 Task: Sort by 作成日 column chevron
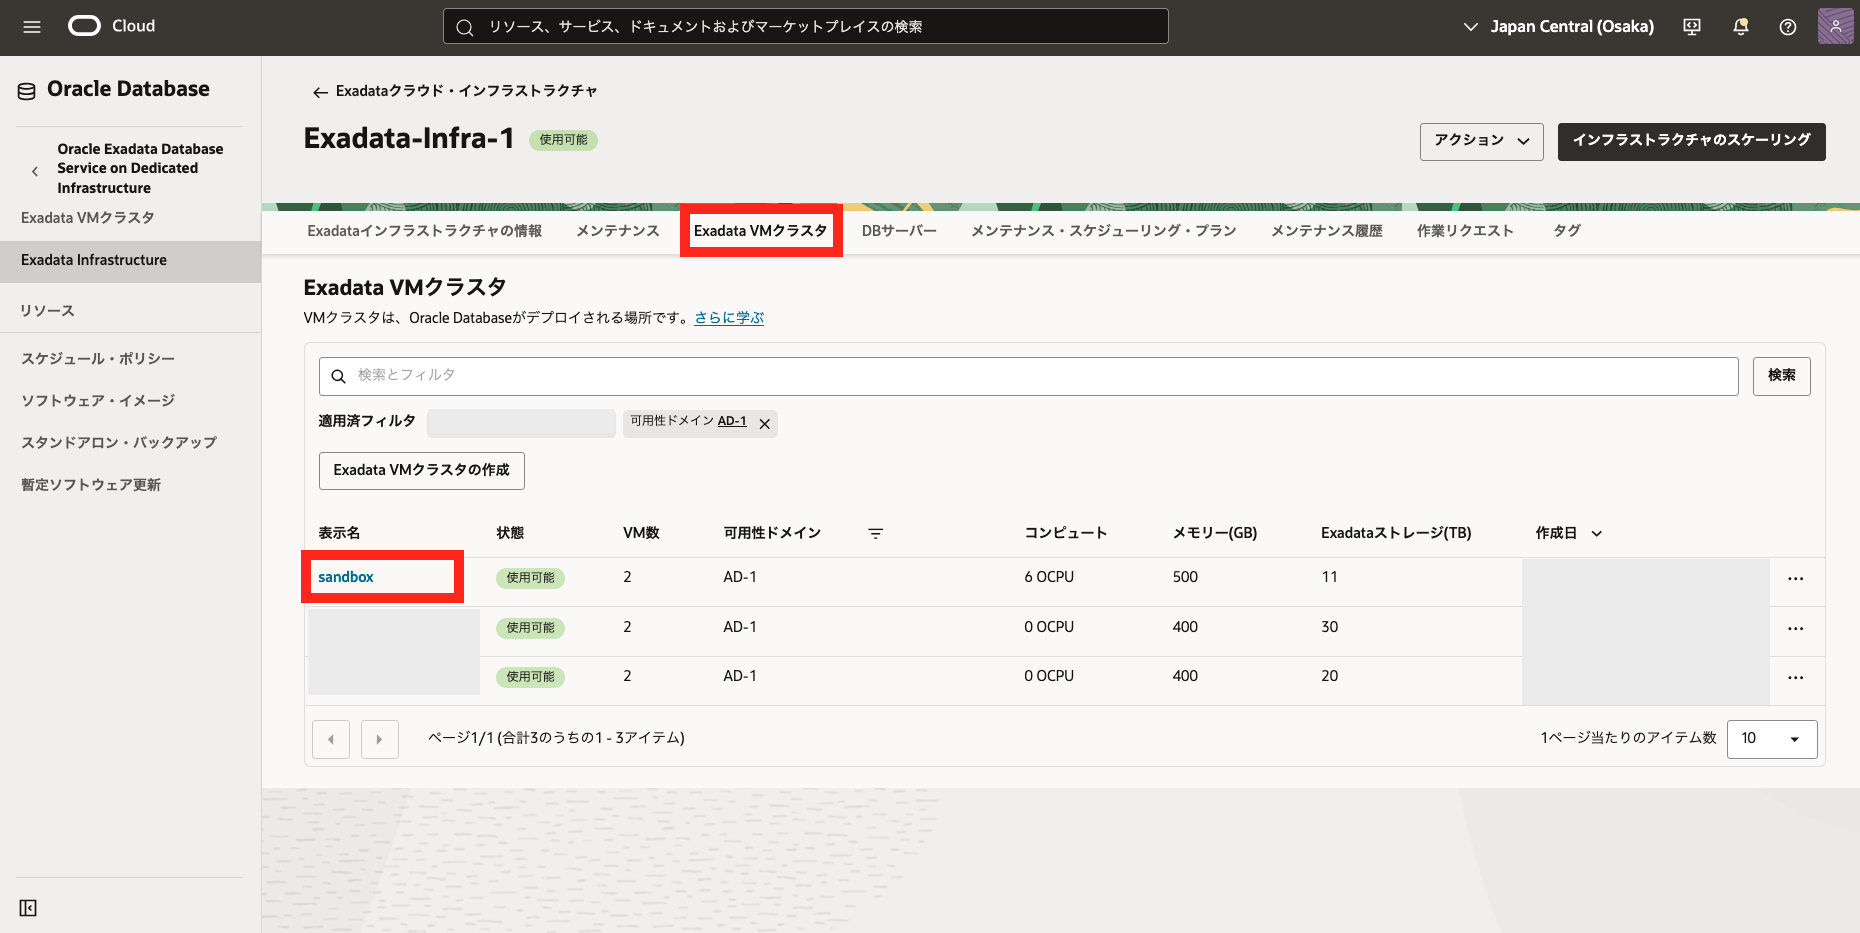tap(1596, 534)
